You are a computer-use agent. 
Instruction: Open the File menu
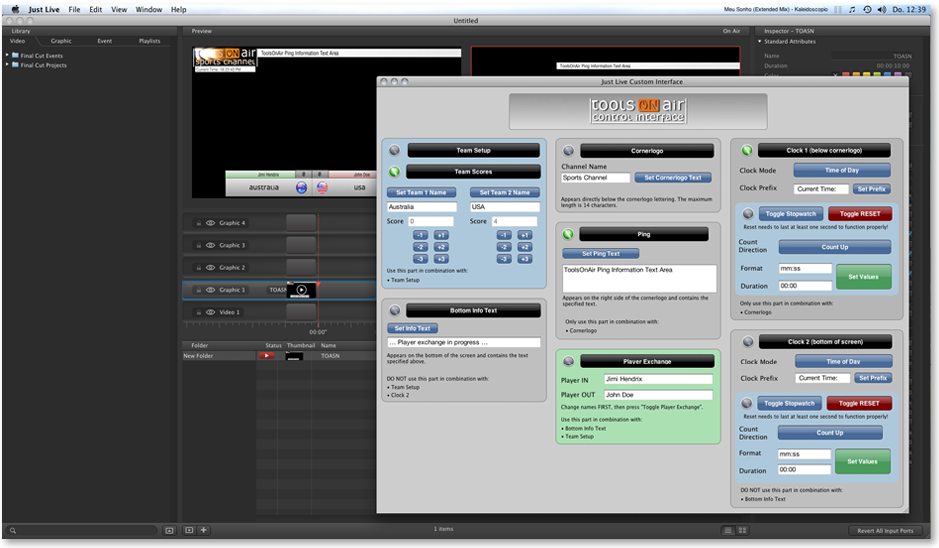coord(74,10)
